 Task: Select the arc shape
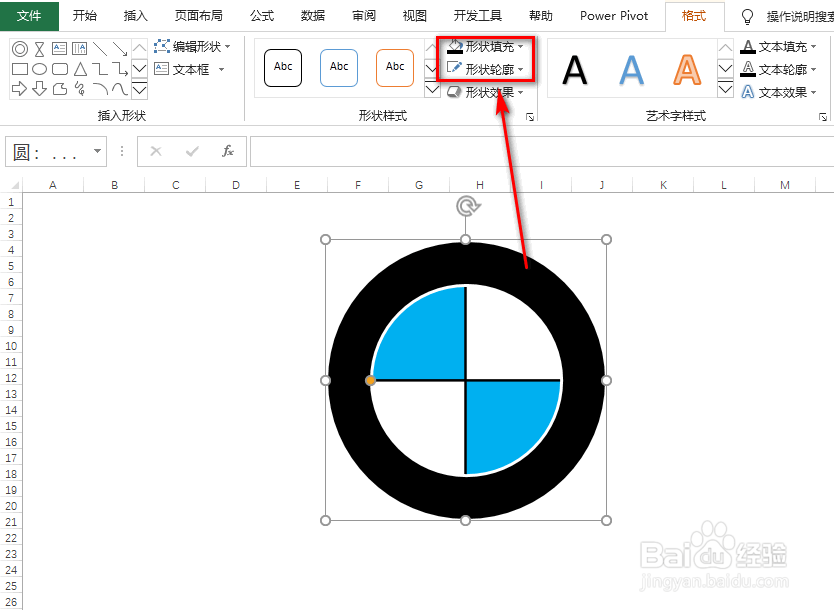click(100, 88)
